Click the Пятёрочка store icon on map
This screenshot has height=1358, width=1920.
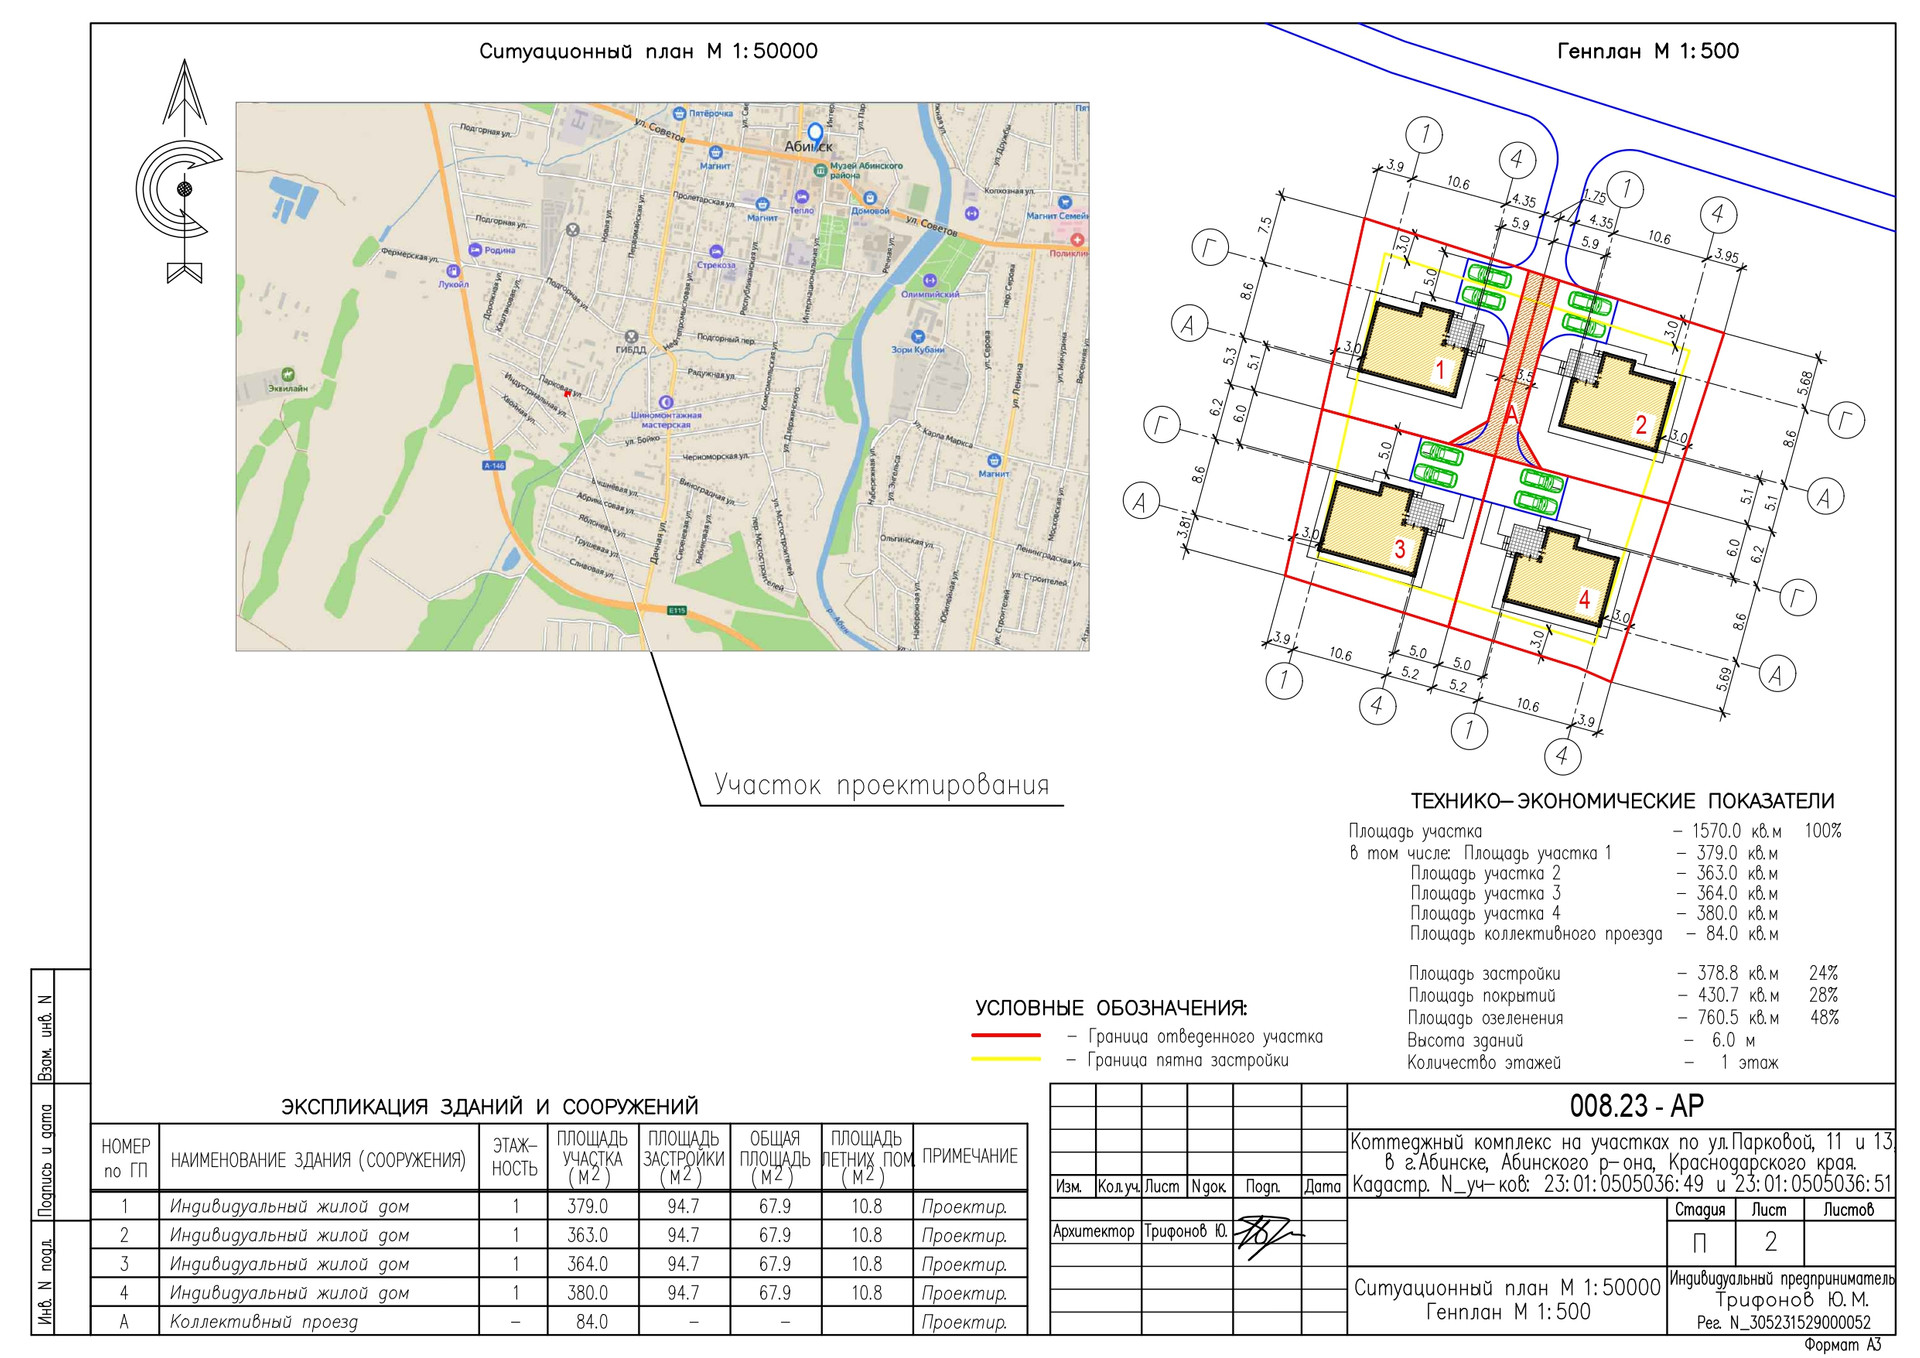tap(679, 114)
